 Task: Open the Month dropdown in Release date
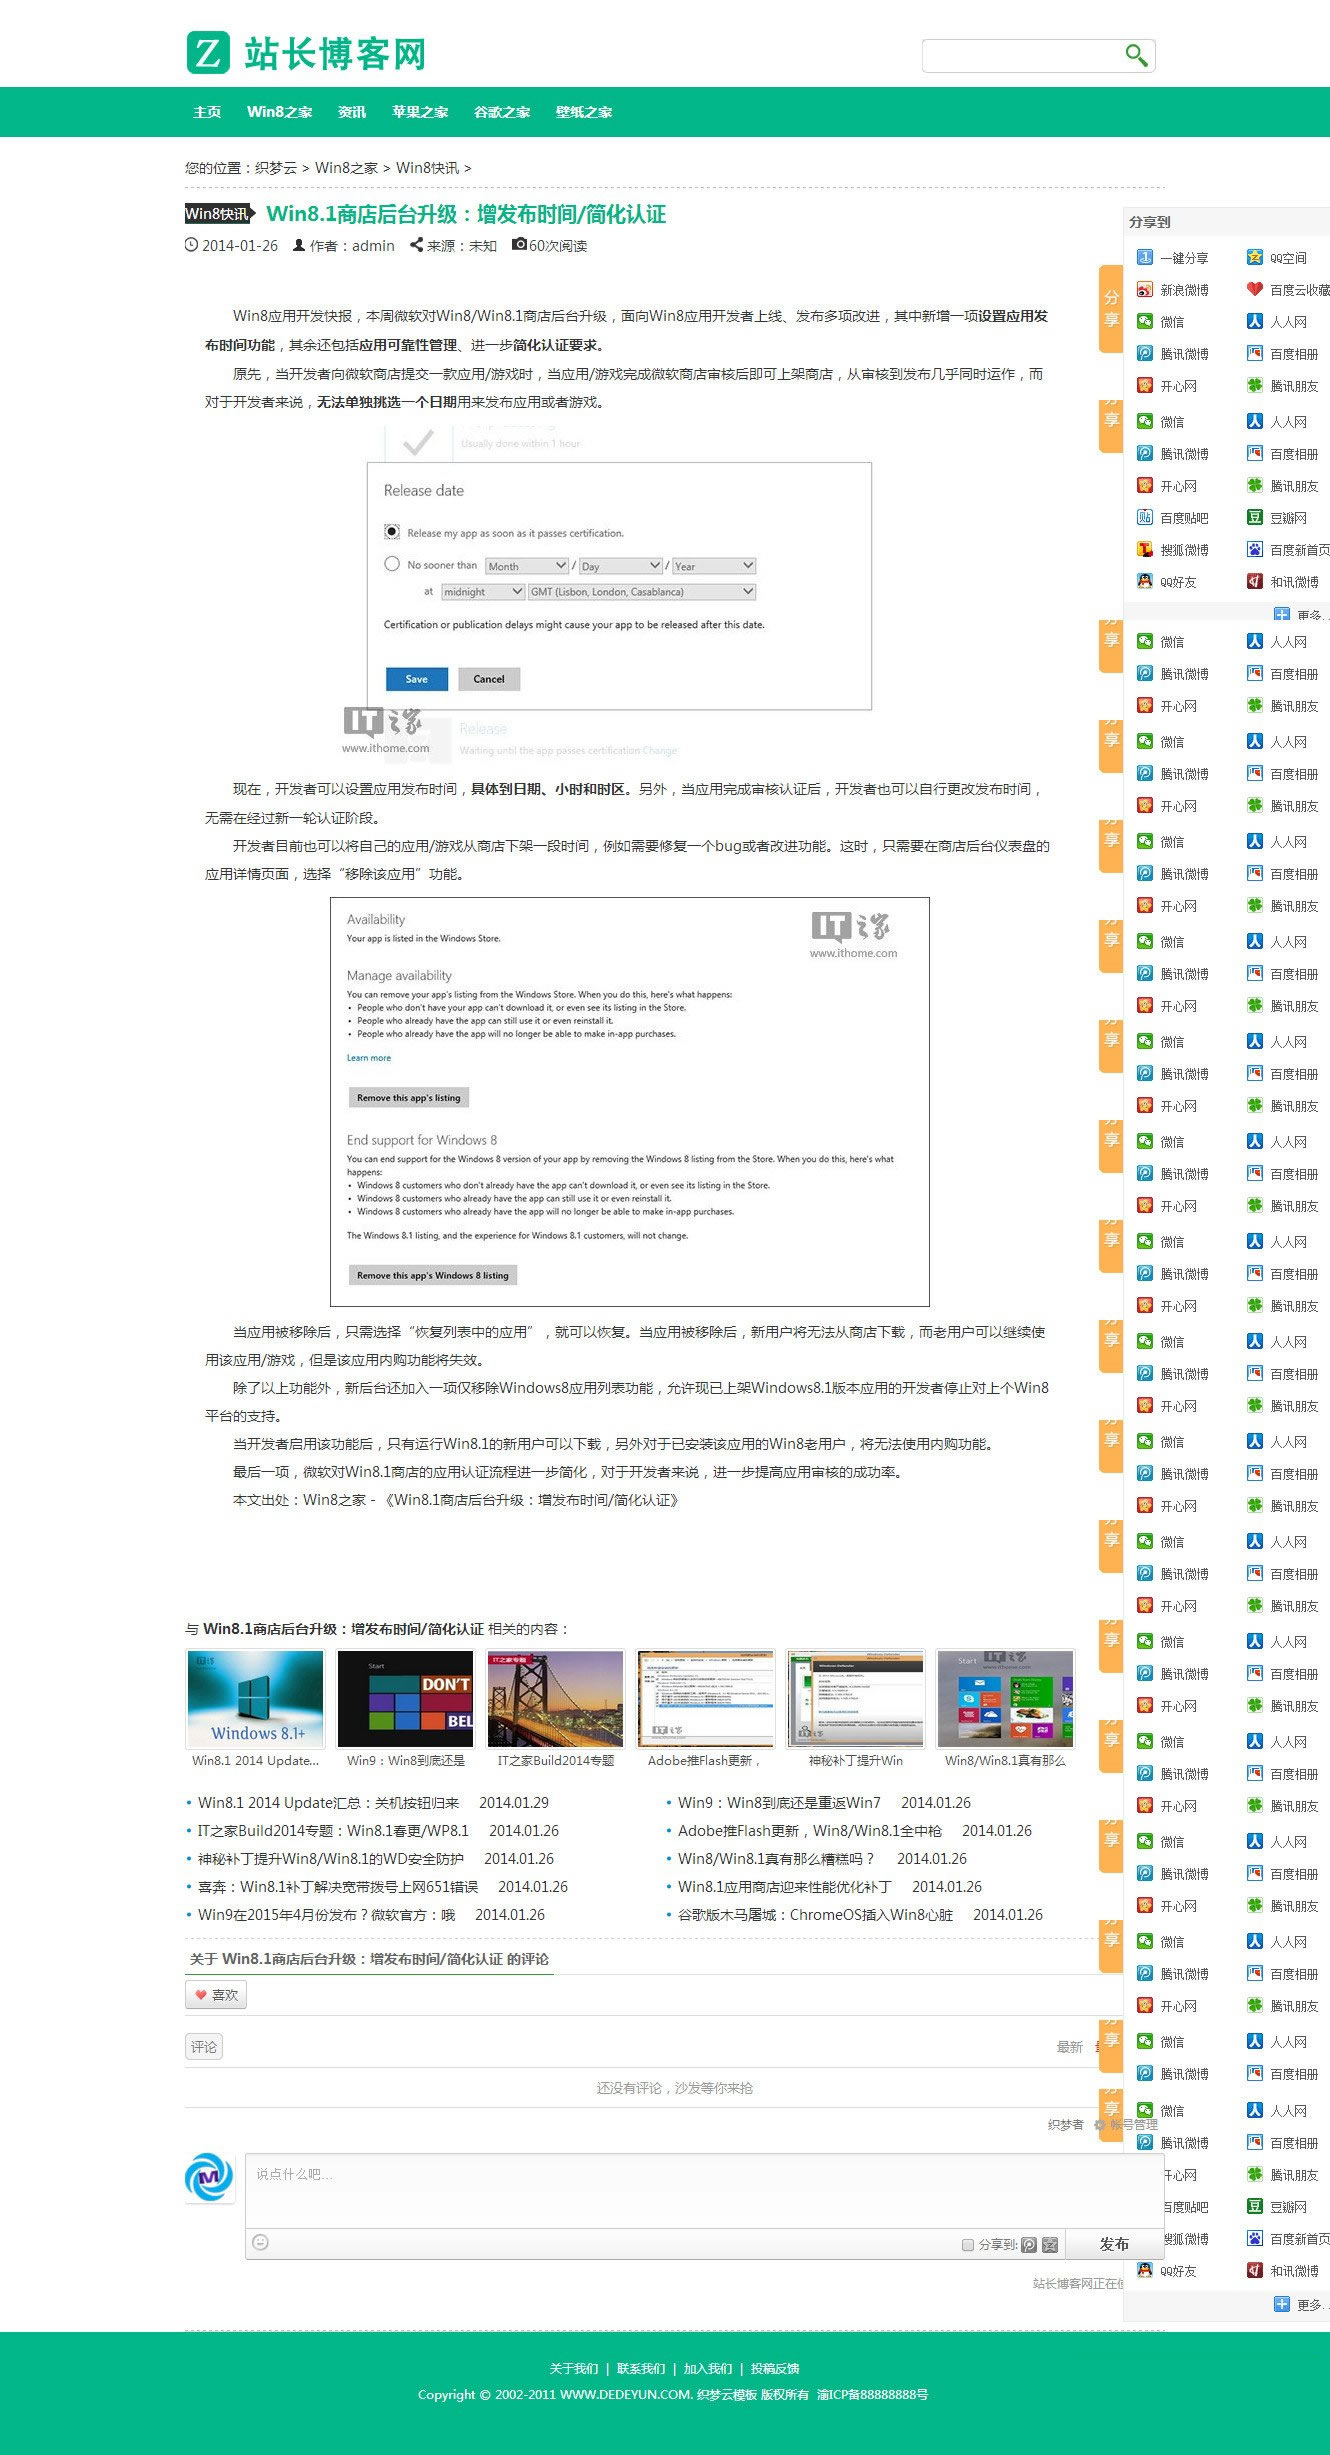coord(526,566)
